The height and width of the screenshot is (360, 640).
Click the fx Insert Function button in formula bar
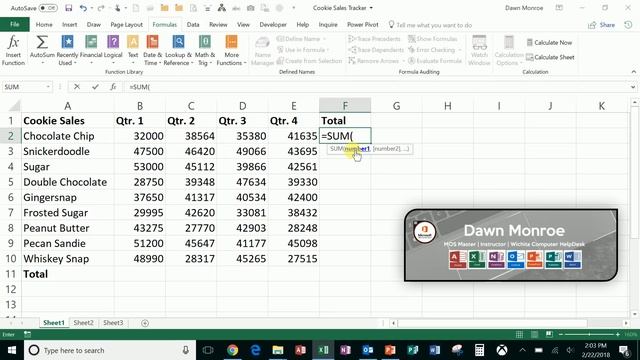113,87
